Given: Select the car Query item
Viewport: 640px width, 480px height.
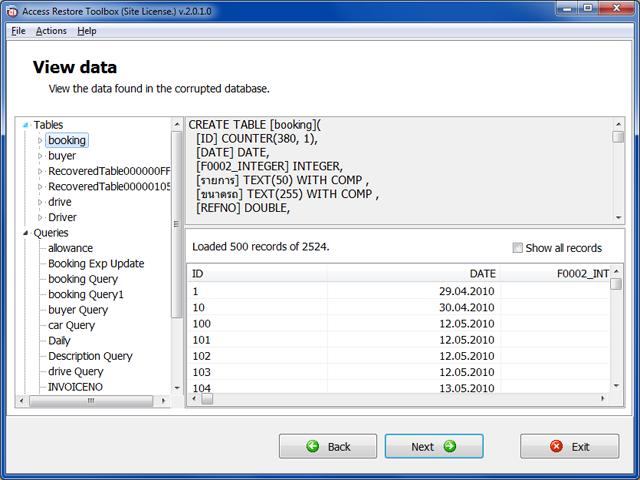Looking at the screenshot, I should point(71,325).
